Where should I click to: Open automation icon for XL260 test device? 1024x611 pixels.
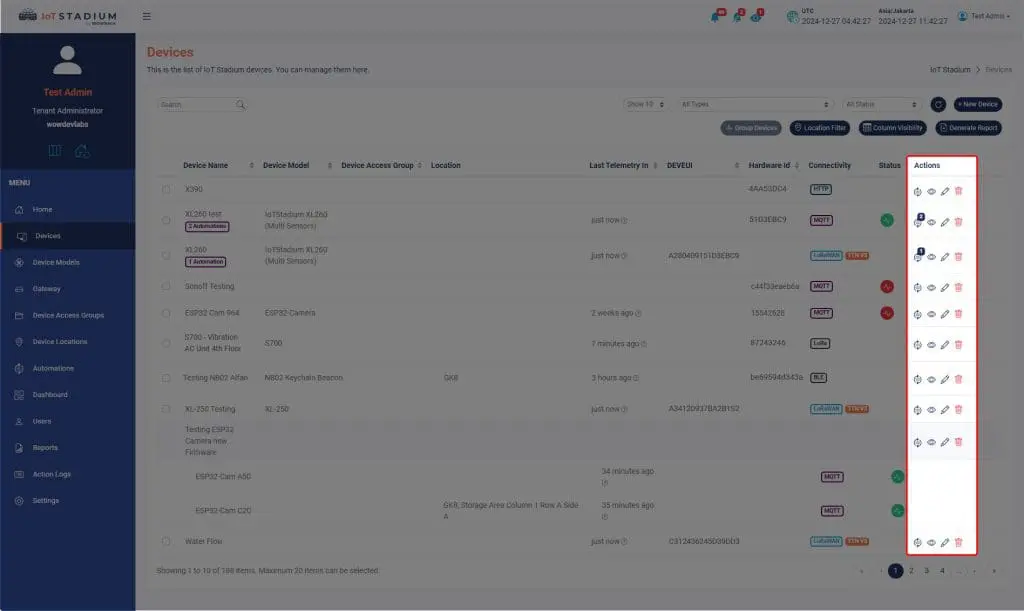tap(918, 223)
